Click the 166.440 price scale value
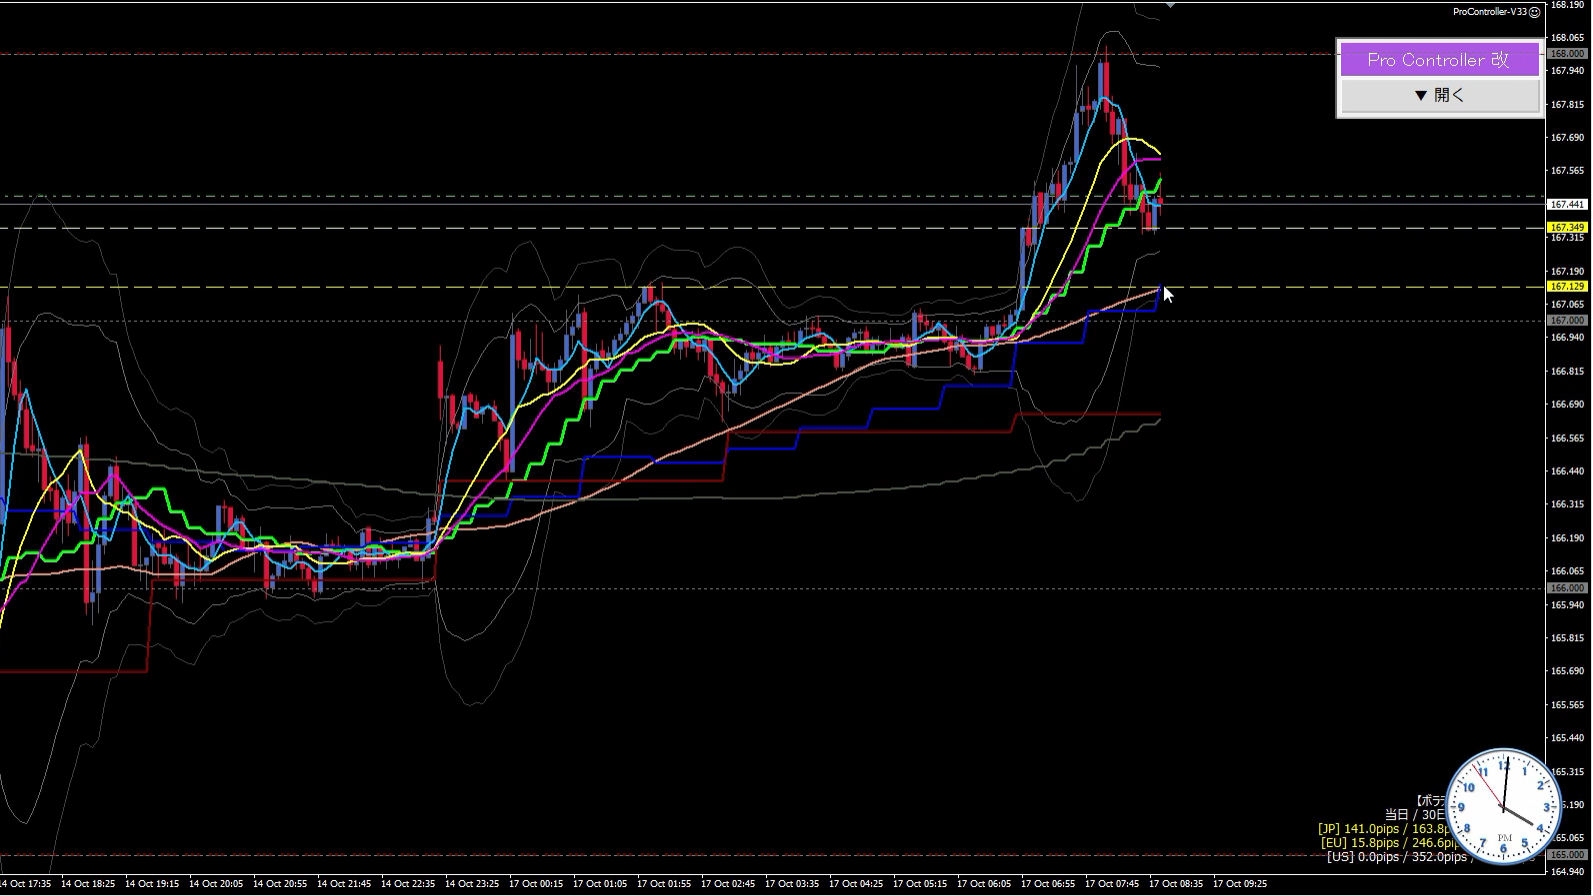 pyautogui.click(x=1567, y=472)
